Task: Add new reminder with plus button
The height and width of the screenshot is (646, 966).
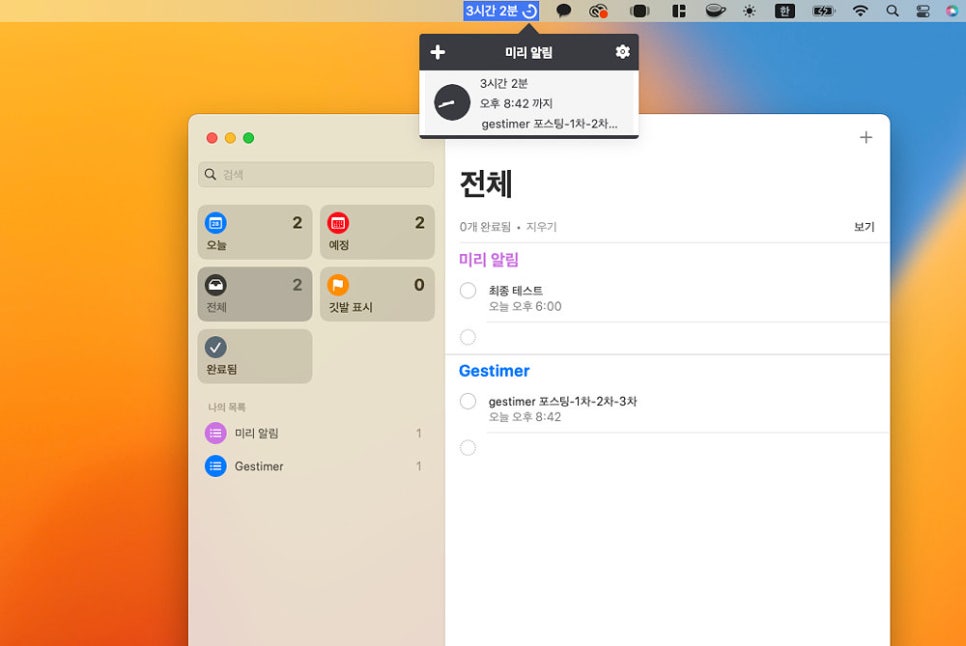Action: (x=866, y=137)
